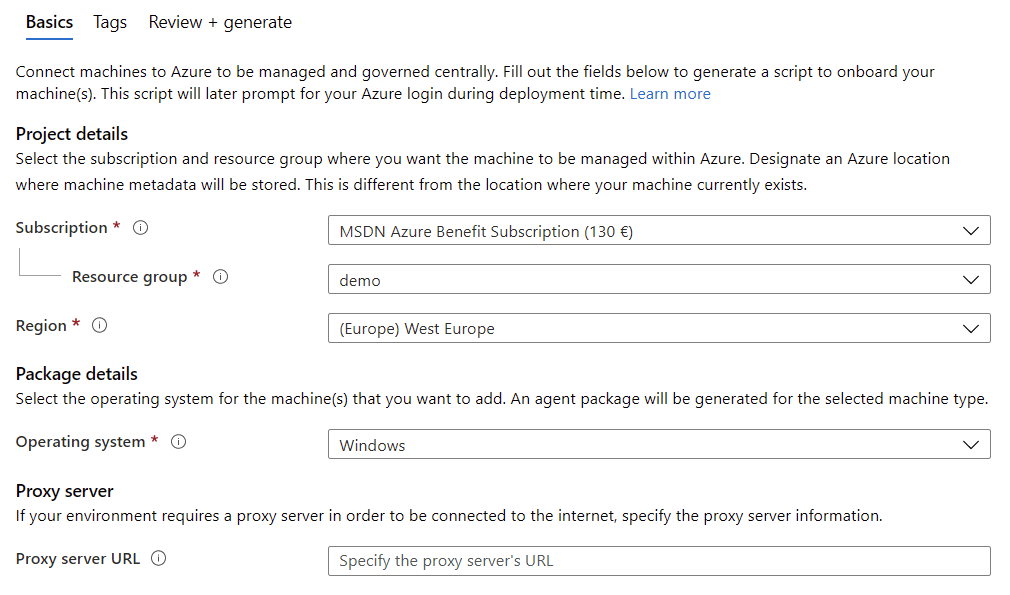Open the Review + generate tab
This screenshot has width=1010, height=595.
220,23
